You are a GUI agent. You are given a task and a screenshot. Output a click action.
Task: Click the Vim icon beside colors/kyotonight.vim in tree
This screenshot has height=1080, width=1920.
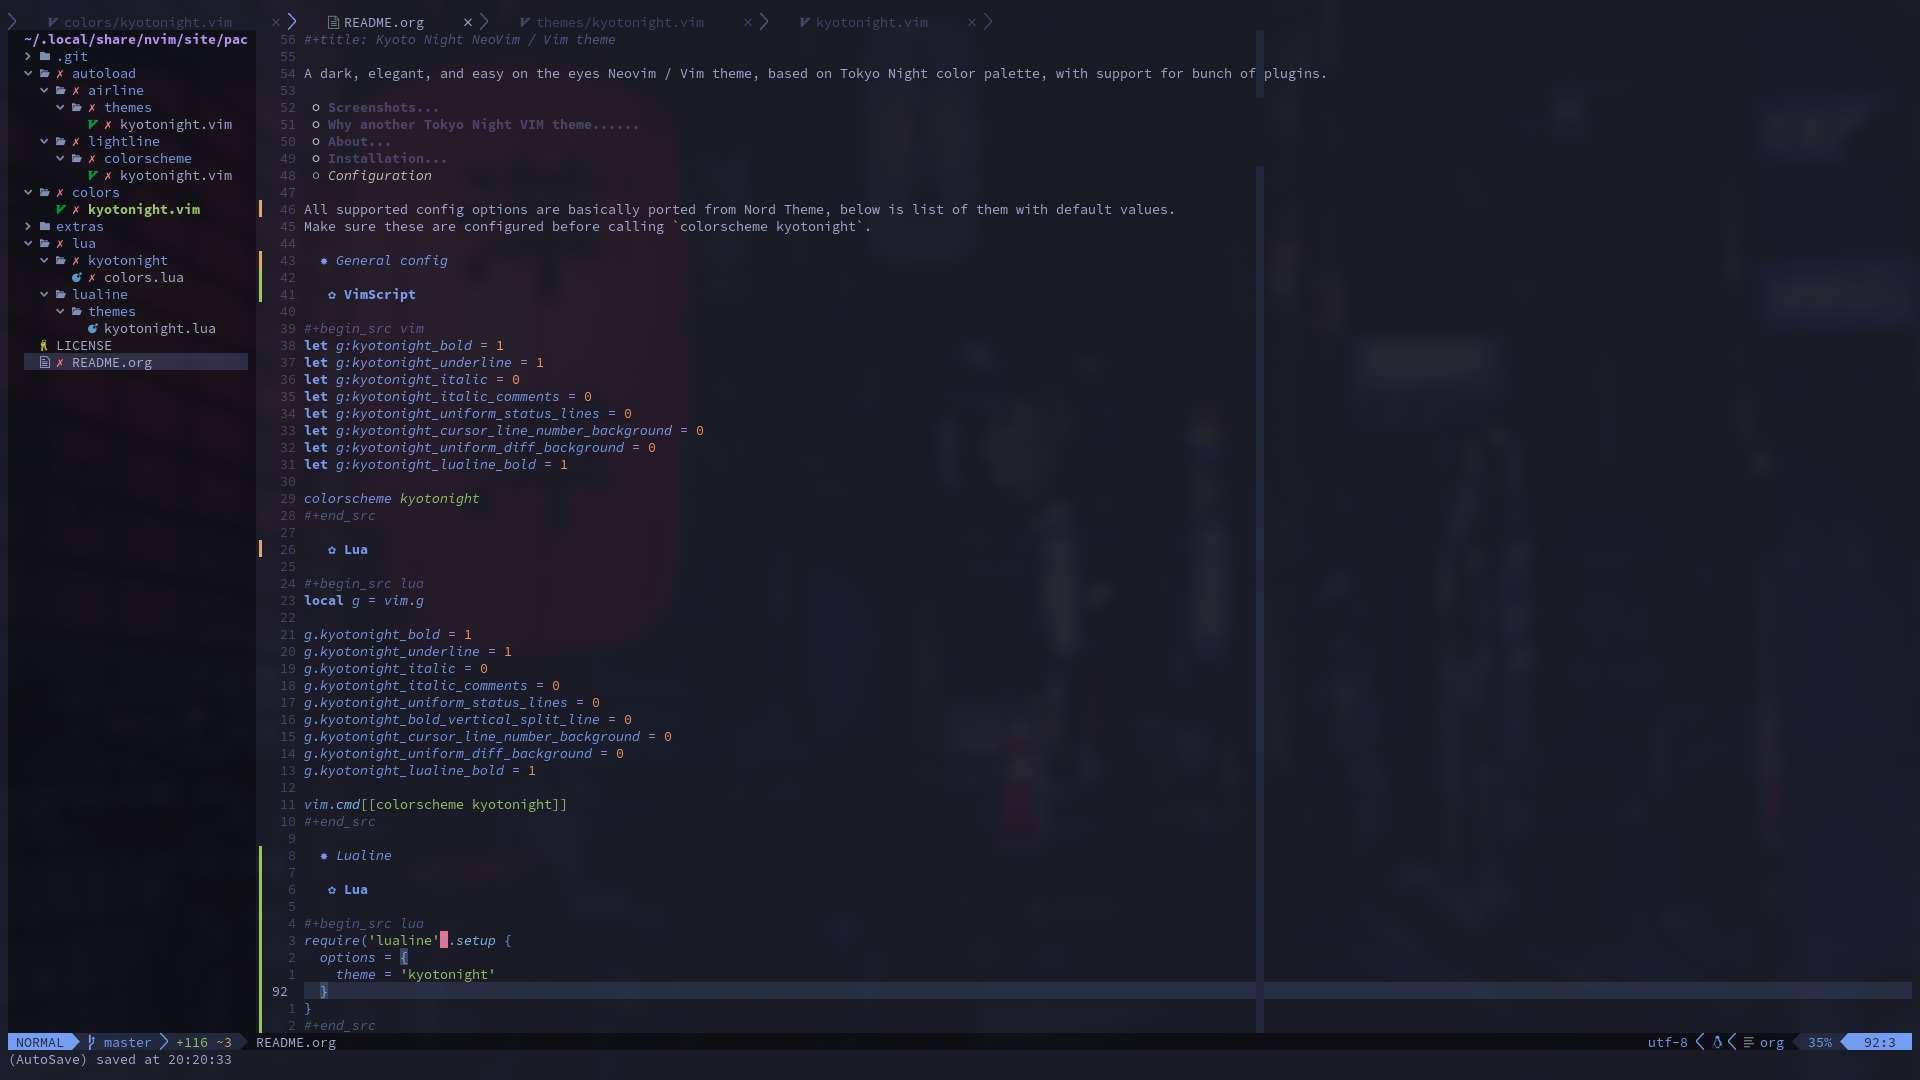coord(60,210)
